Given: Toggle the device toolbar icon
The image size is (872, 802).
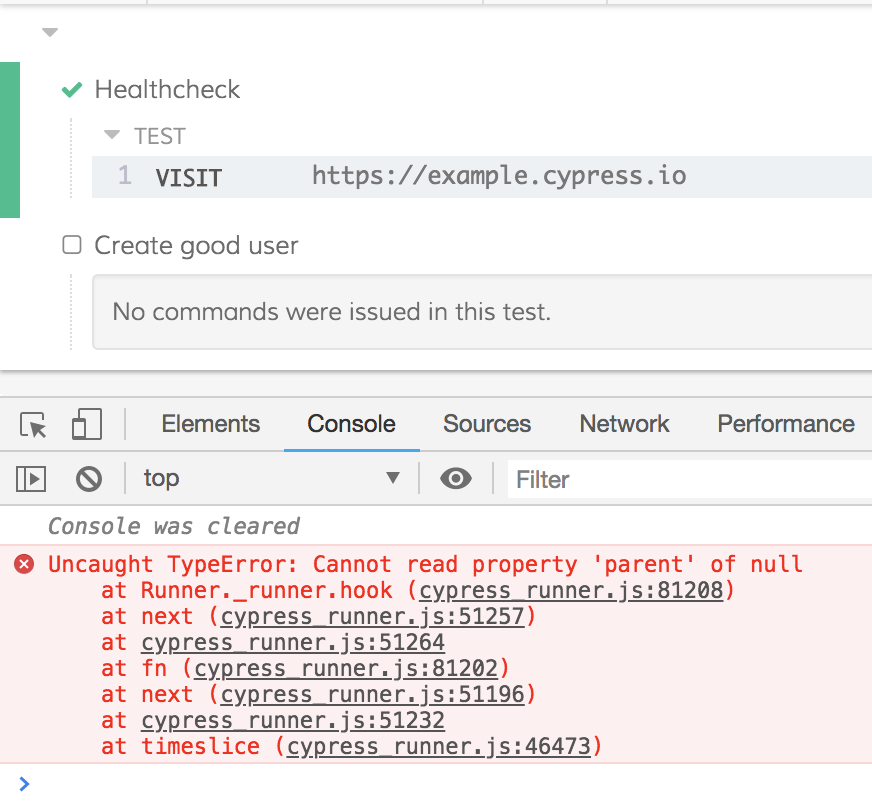Looking at the screenshot, I should click(87, 424).
